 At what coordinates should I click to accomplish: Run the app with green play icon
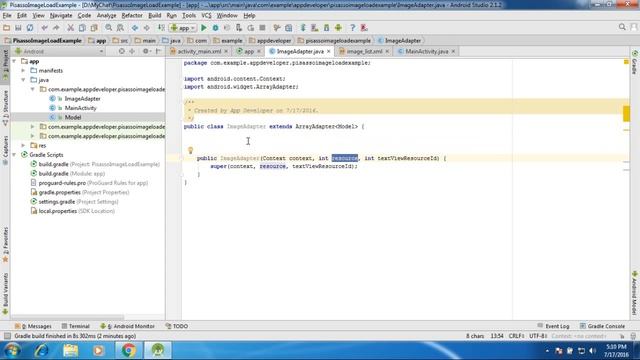(204, 28)
